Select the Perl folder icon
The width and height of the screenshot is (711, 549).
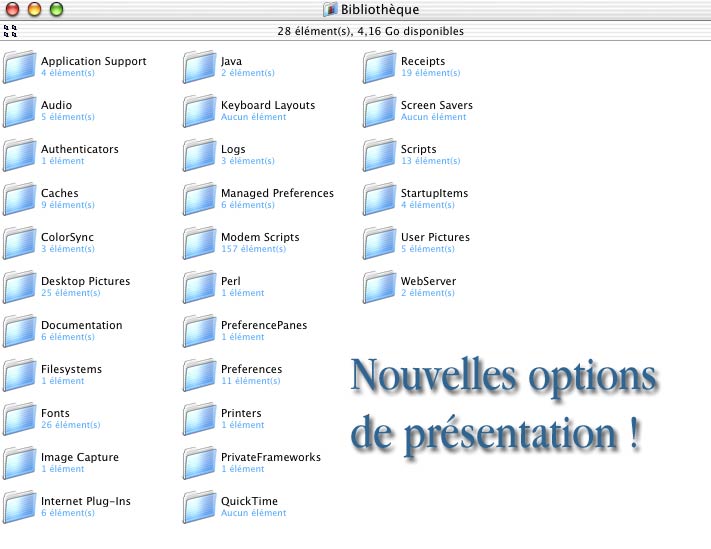click(200, 287)
